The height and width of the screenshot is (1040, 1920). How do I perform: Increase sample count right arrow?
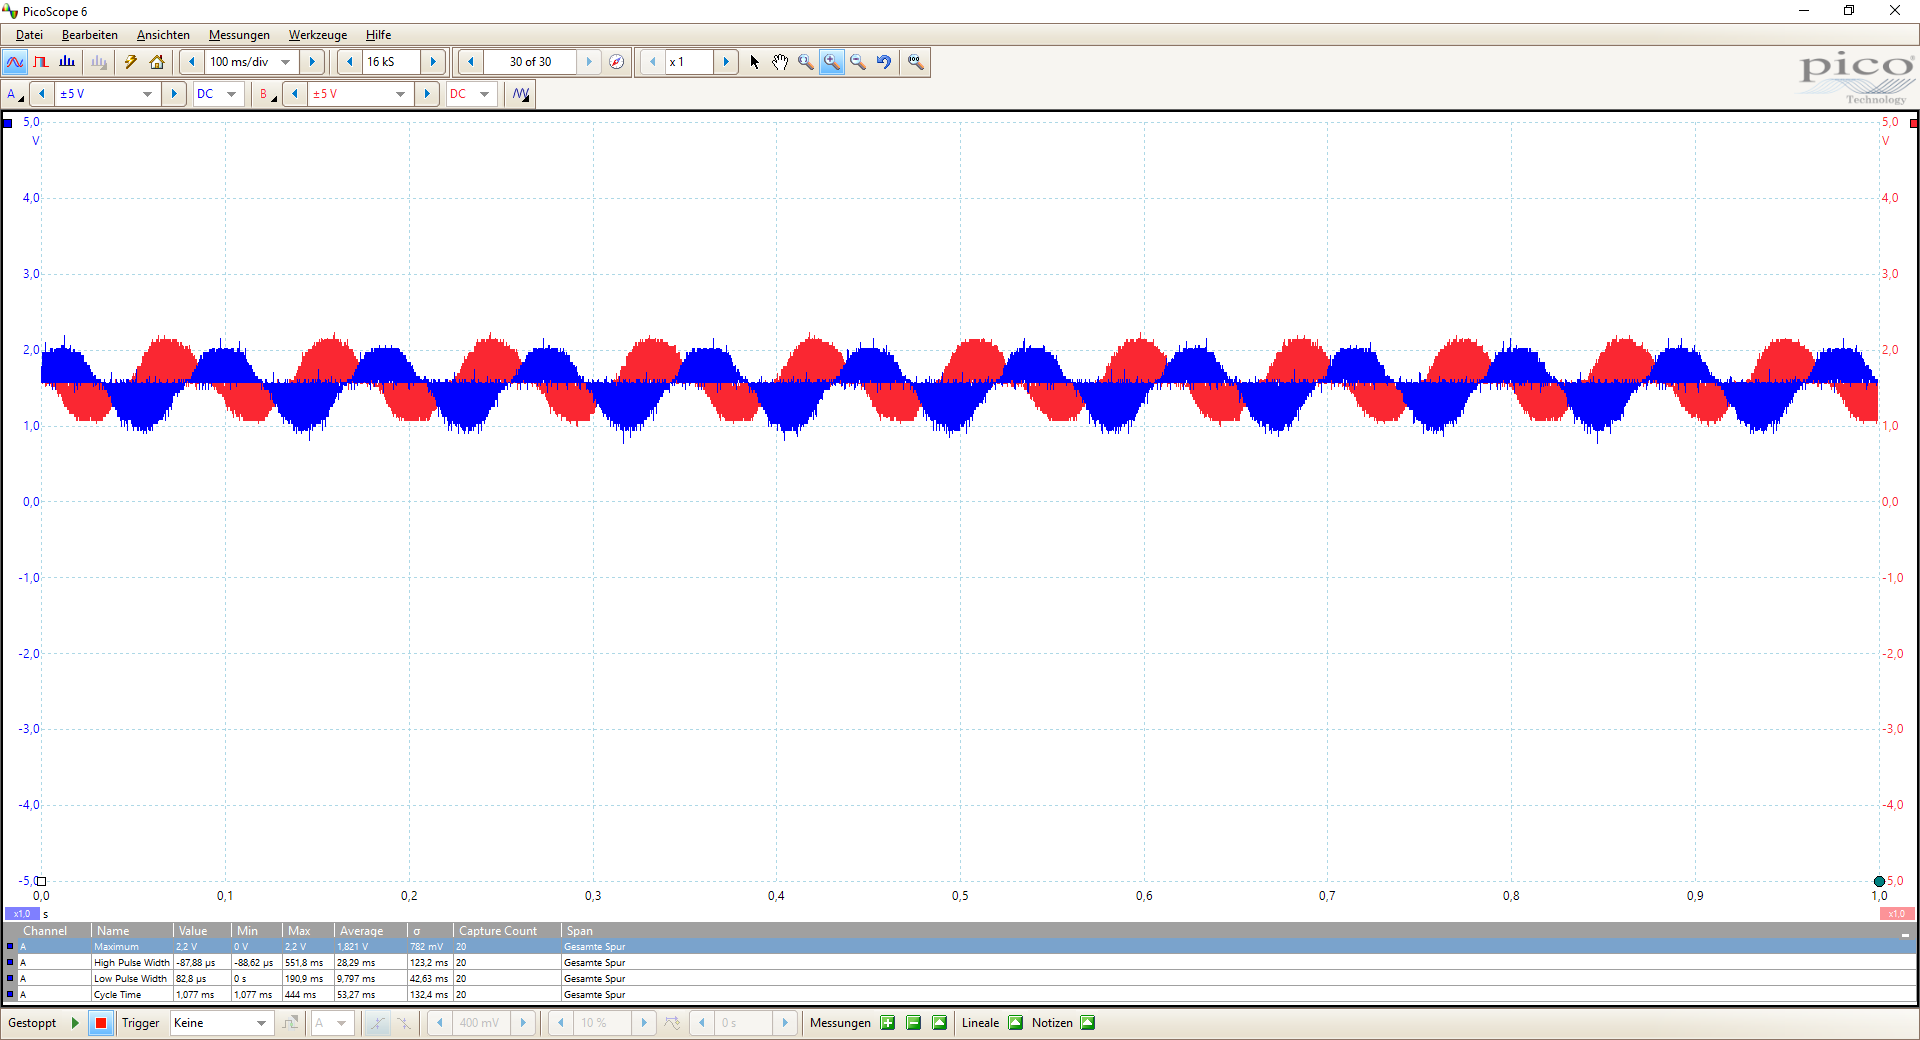(x=433, y=62)
